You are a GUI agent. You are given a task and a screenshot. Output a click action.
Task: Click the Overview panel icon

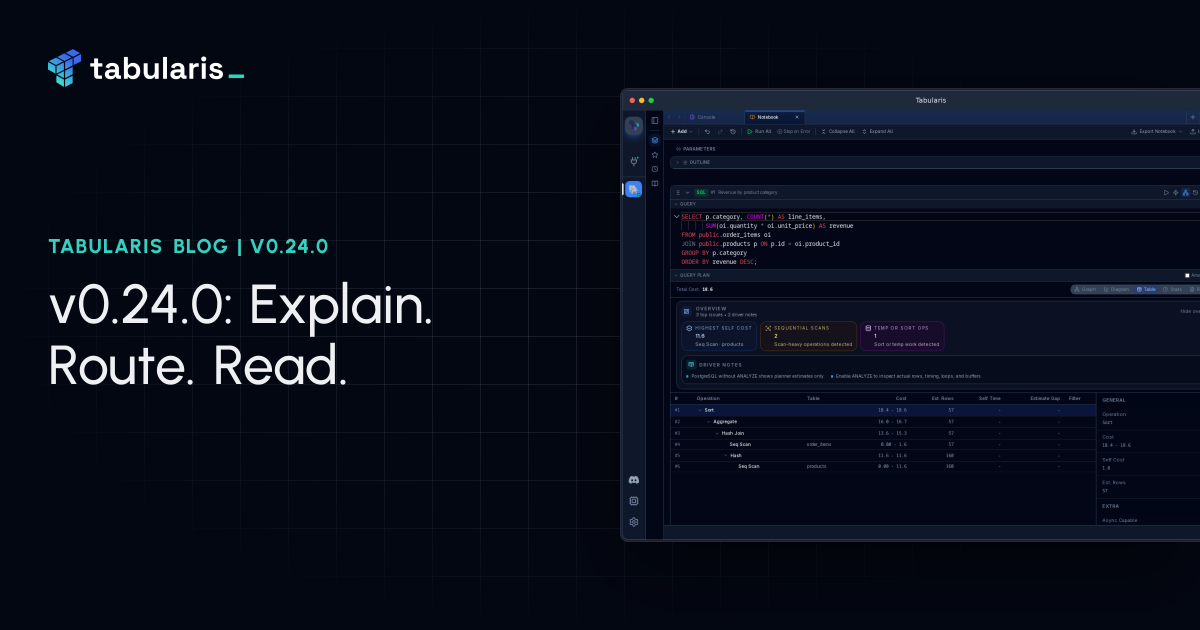tap(686, 311)
